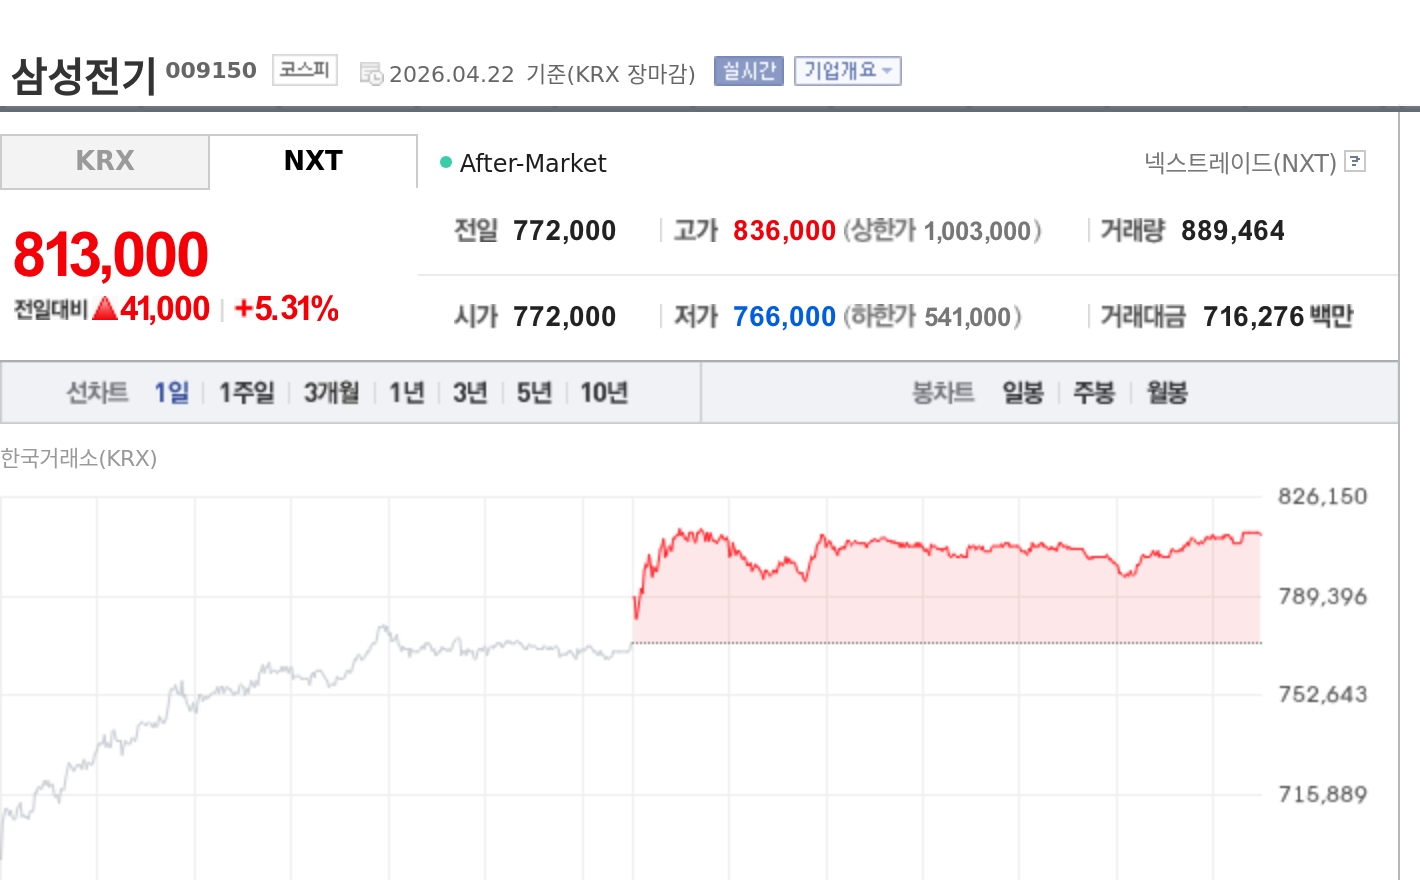Select the NXT tab

coord(313,161)
